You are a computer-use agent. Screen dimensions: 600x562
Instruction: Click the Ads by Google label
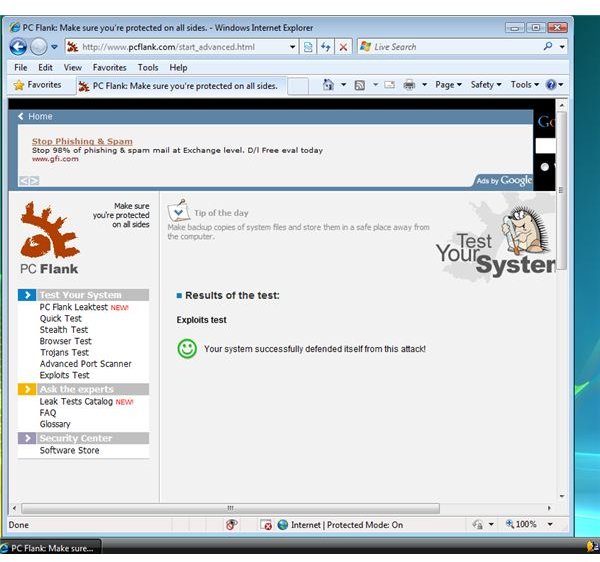pos(504,180)
